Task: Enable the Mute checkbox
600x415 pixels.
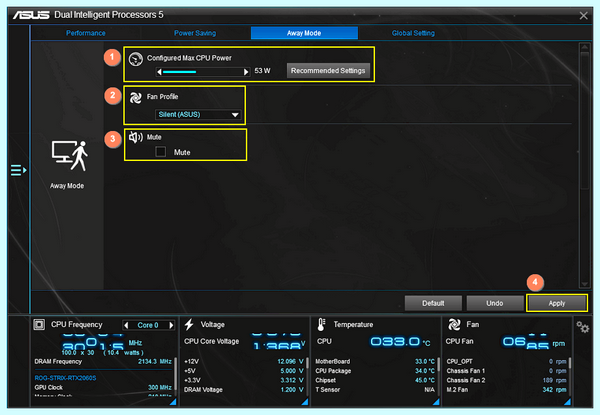Action: [161, 152]
